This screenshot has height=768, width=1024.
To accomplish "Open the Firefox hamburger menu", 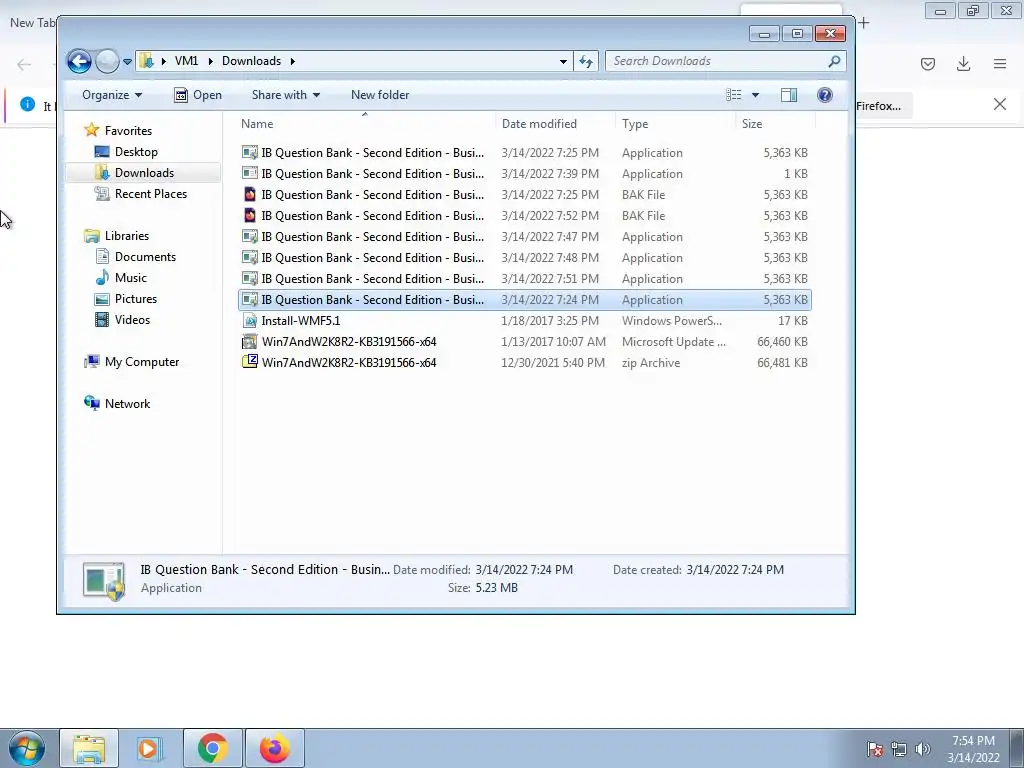I will [x=1000, y=63].
